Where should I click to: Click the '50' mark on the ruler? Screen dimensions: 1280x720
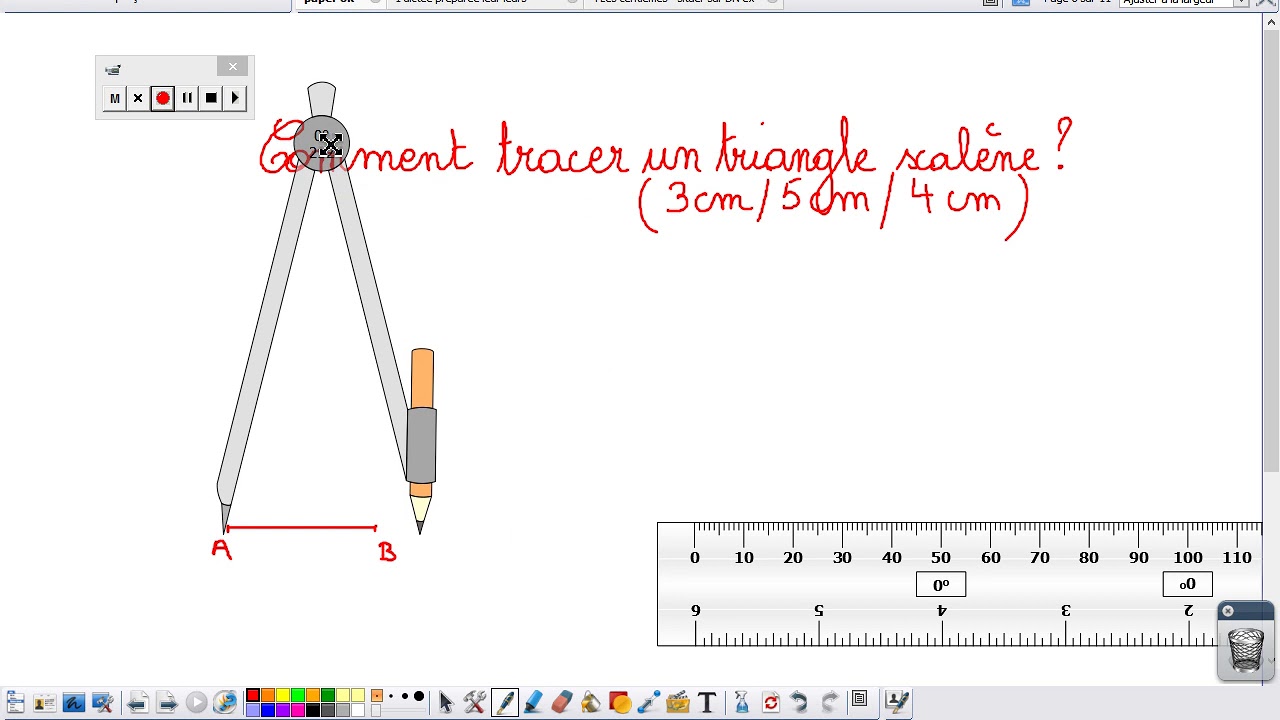941,557
